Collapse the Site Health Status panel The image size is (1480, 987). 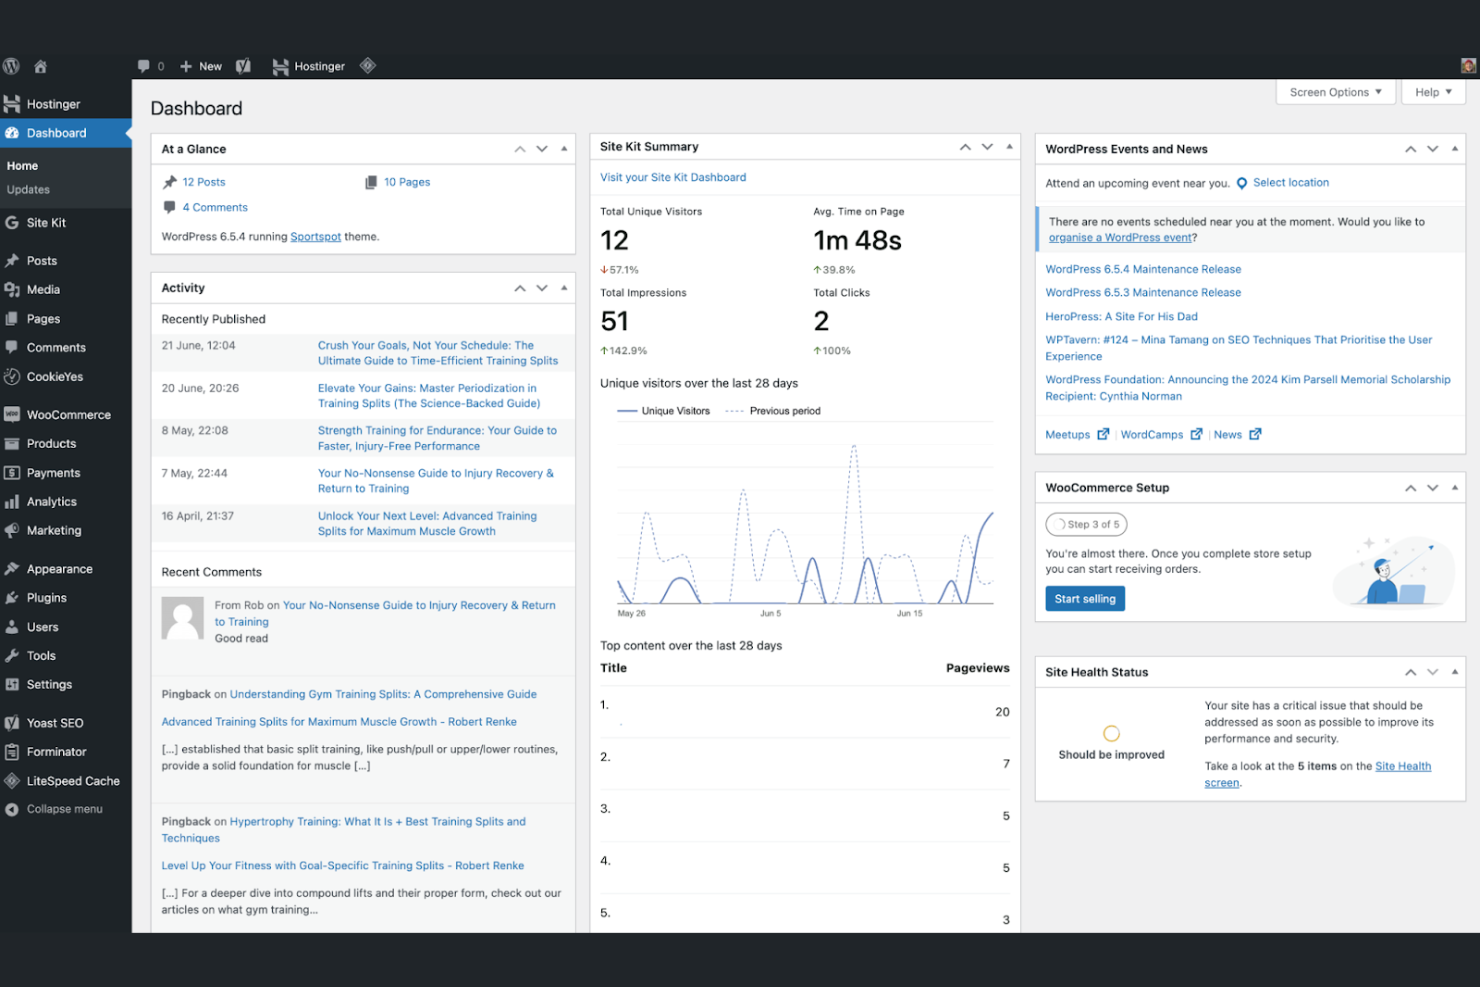tap(1454, 672)
